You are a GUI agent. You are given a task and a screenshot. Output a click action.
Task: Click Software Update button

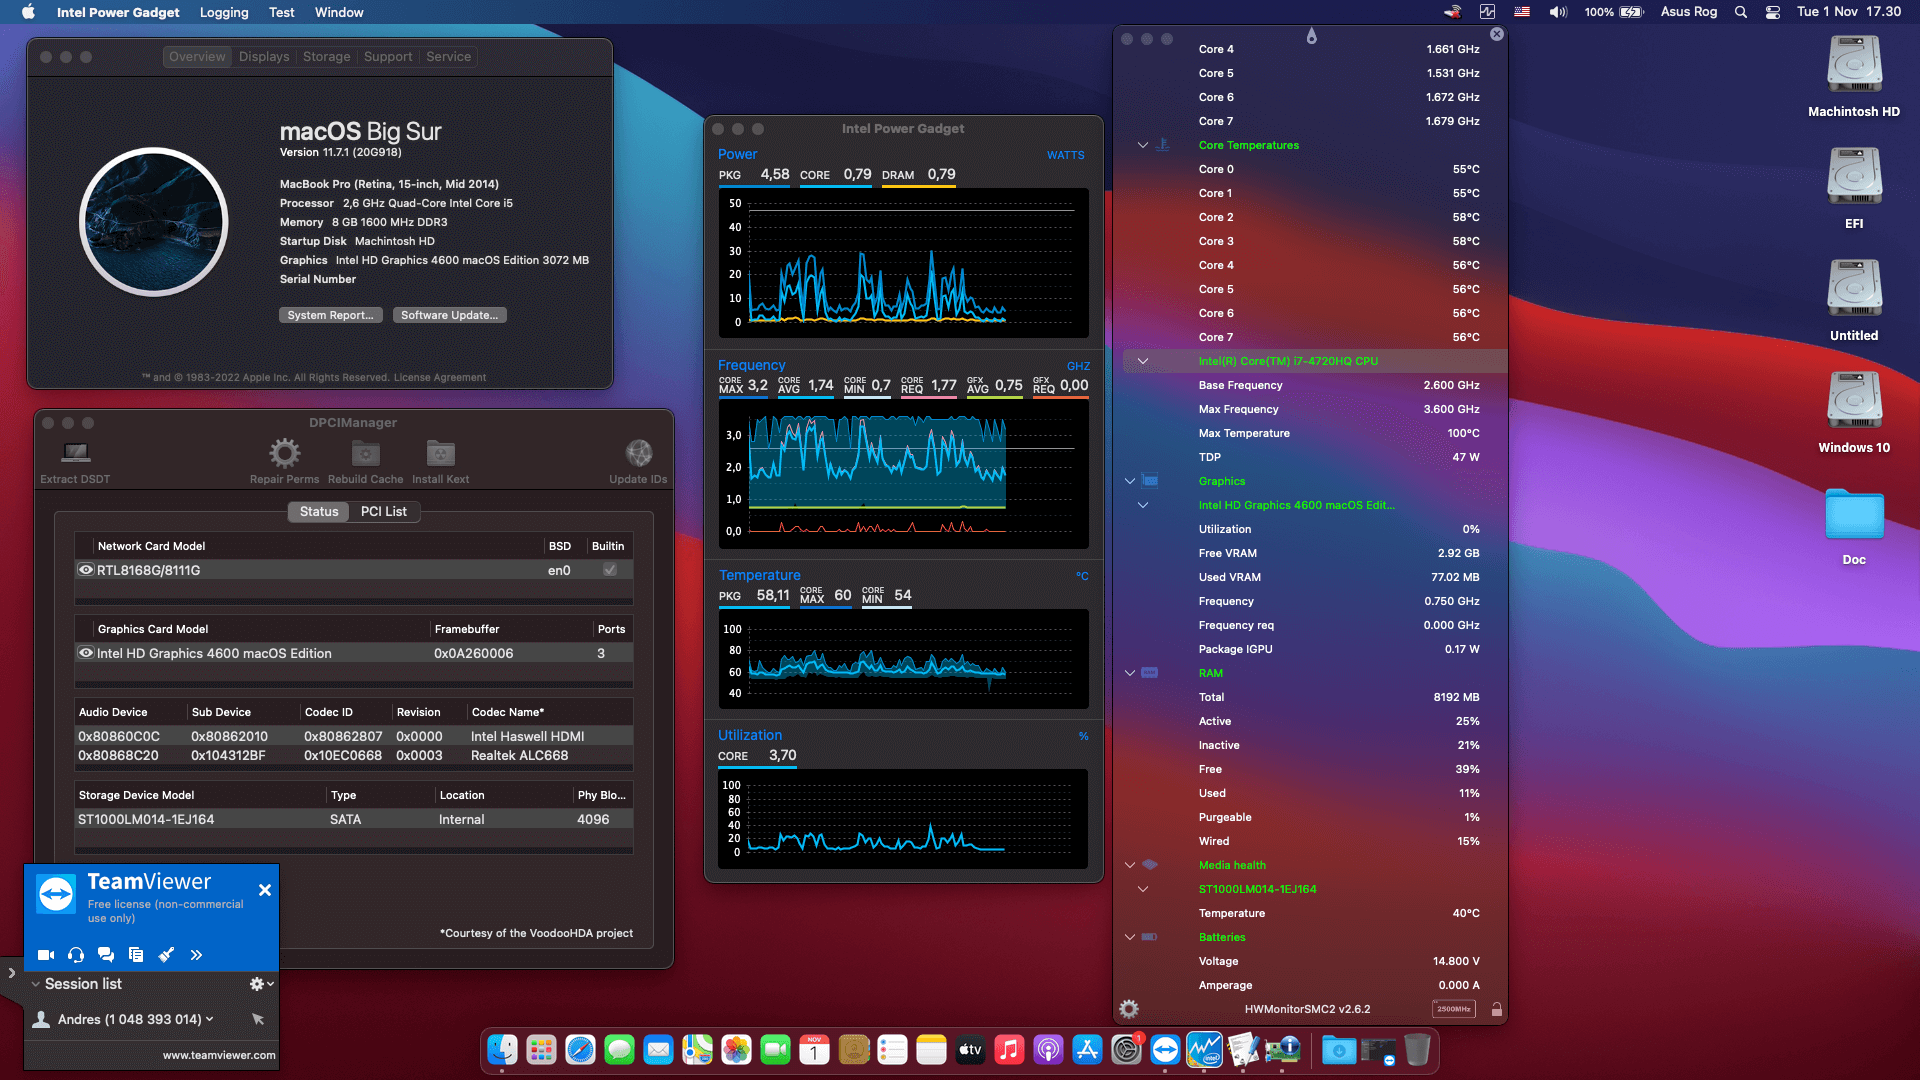(449, 315)
